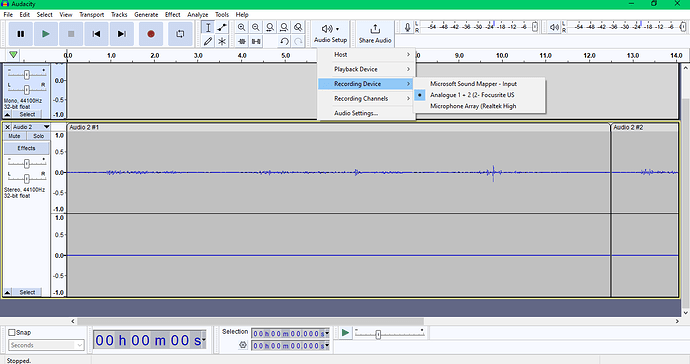Image resolution: width=690 pixels, height=364 pixels.
Task: Expand the Recording Channels submenu
Action: [x=367, y=98]
